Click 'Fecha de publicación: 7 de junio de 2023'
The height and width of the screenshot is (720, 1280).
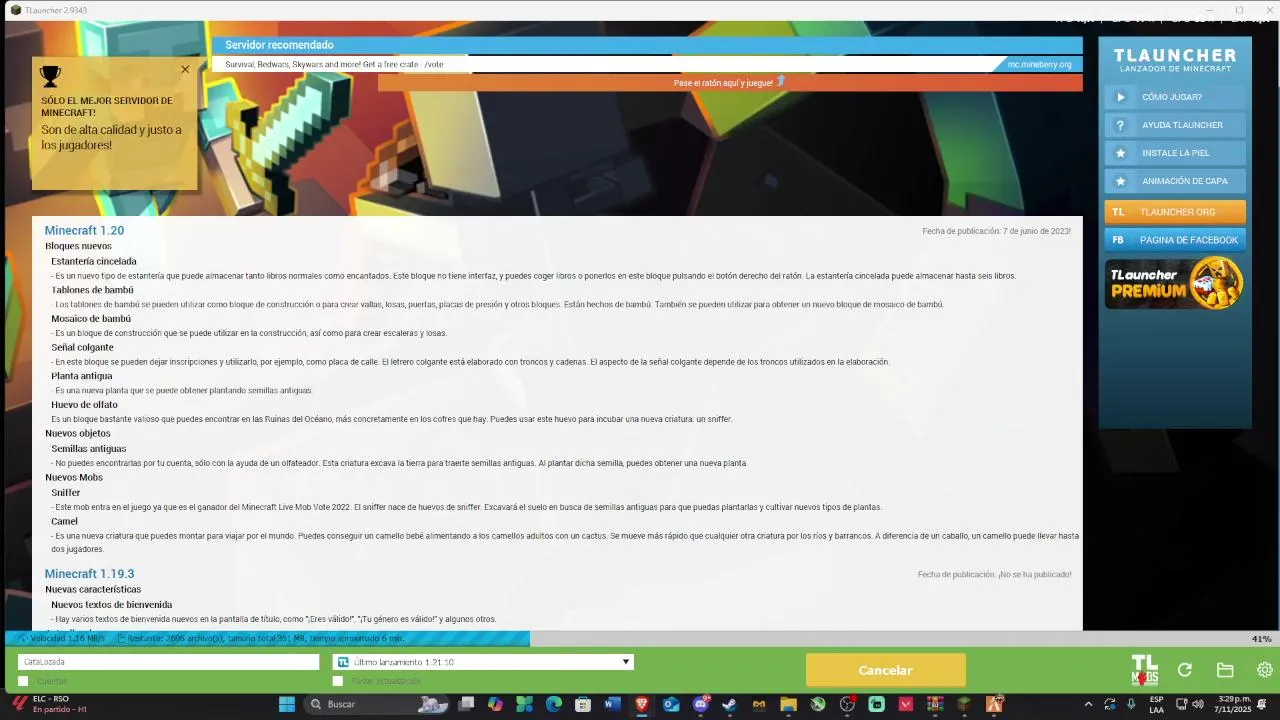tap(996, 231)
